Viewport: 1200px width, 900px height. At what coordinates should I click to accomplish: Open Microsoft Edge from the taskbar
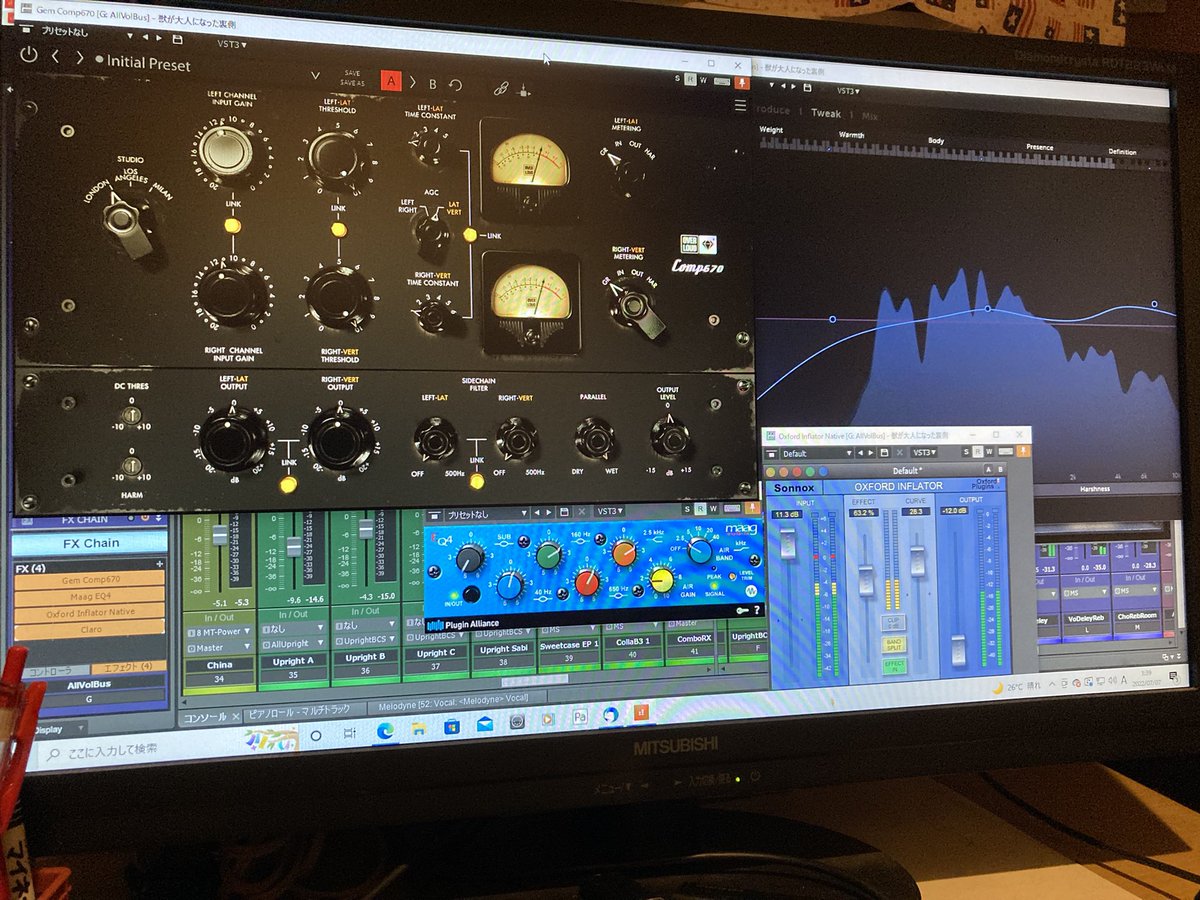(x=385, y=730)
